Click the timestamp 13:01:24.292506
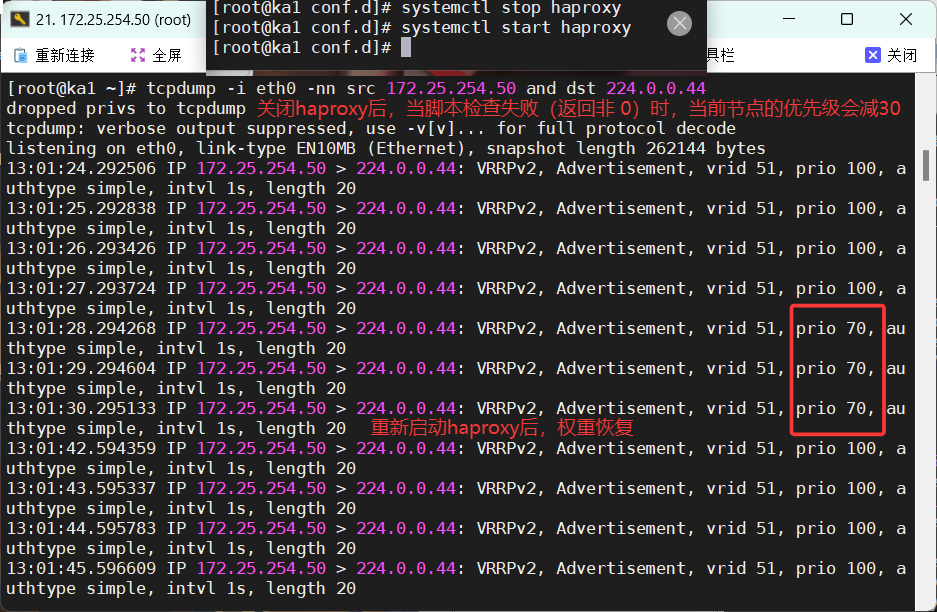 coord(81,169)
